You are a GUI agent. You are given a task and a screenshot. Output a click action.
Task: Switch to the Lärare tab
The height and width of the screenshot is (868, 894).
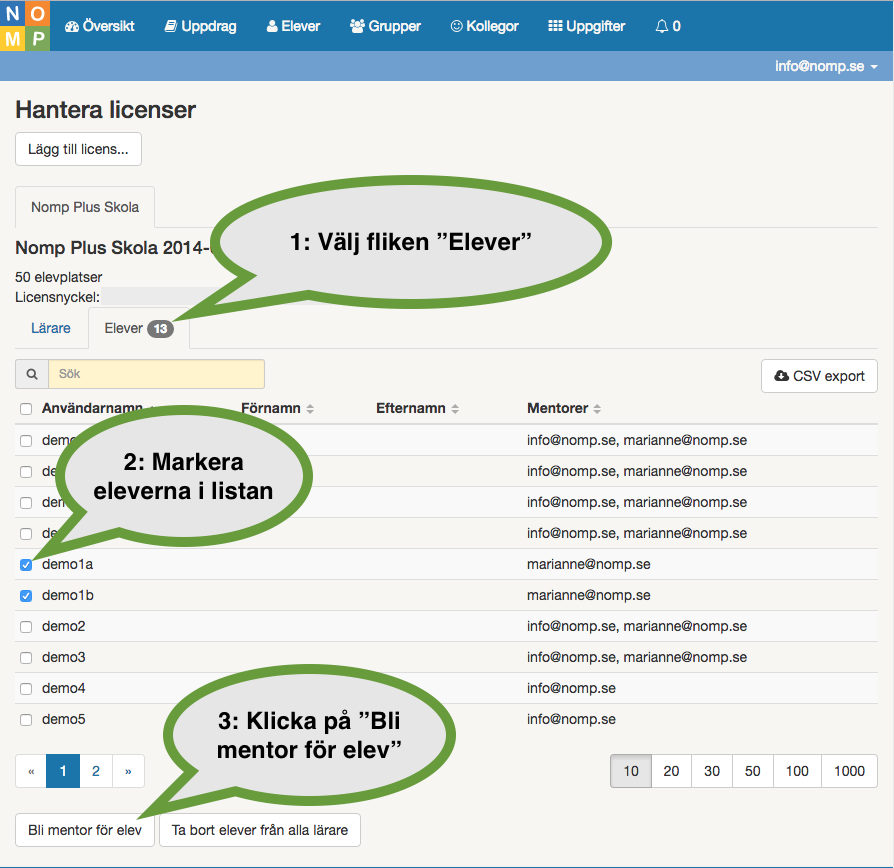pos(51,328)
